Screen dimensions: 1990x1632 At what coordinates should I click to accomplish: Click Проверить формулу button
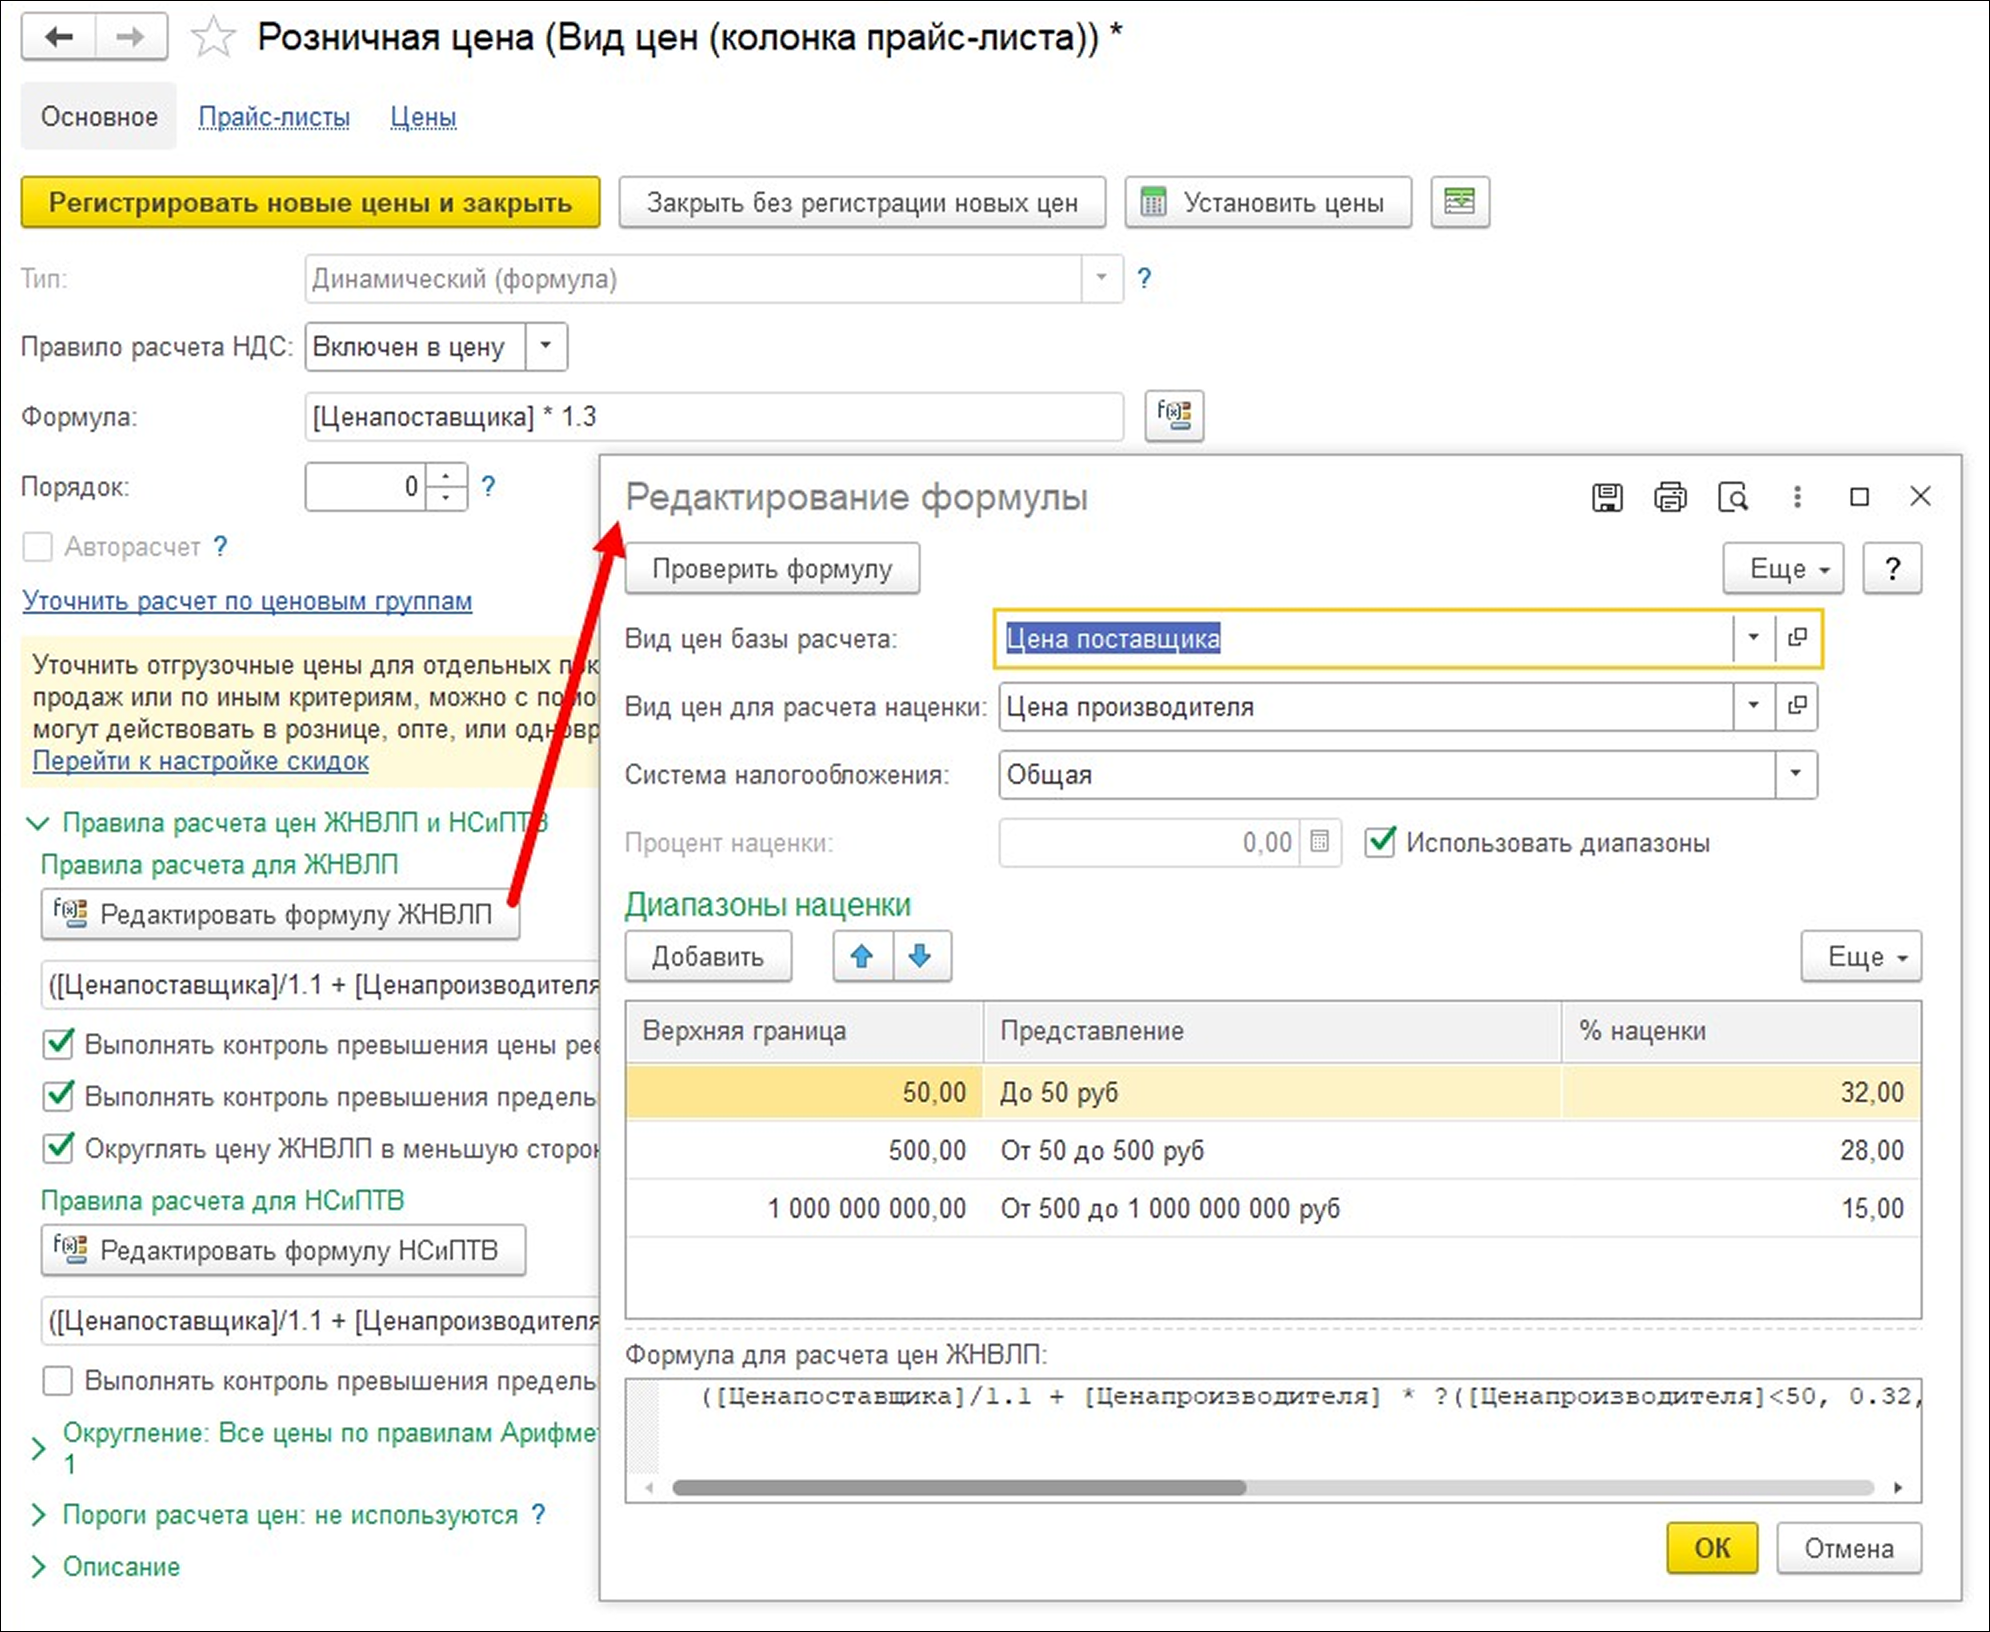point(772,568)
